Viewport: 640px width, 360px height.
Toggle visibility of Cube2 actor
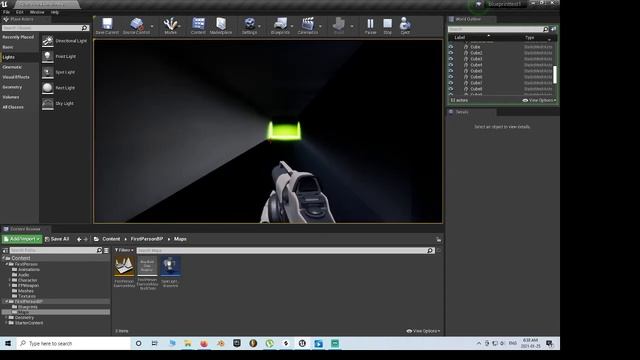[x=451, y=53]
